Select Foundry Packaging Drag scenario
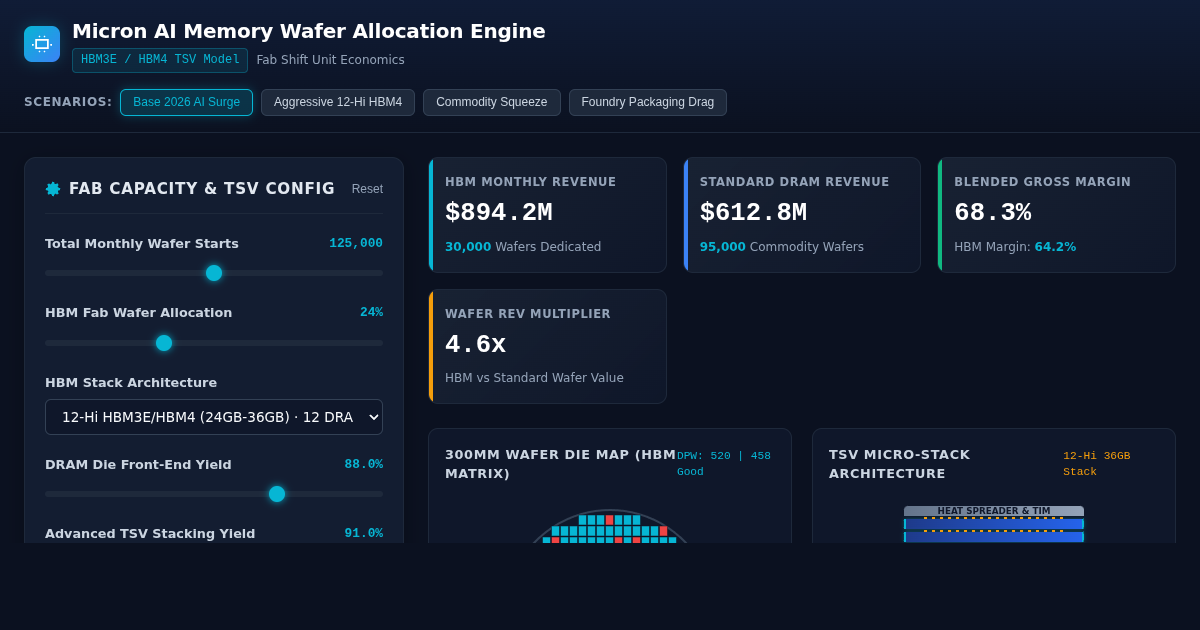1200x630 pixels. pos(648,102)
